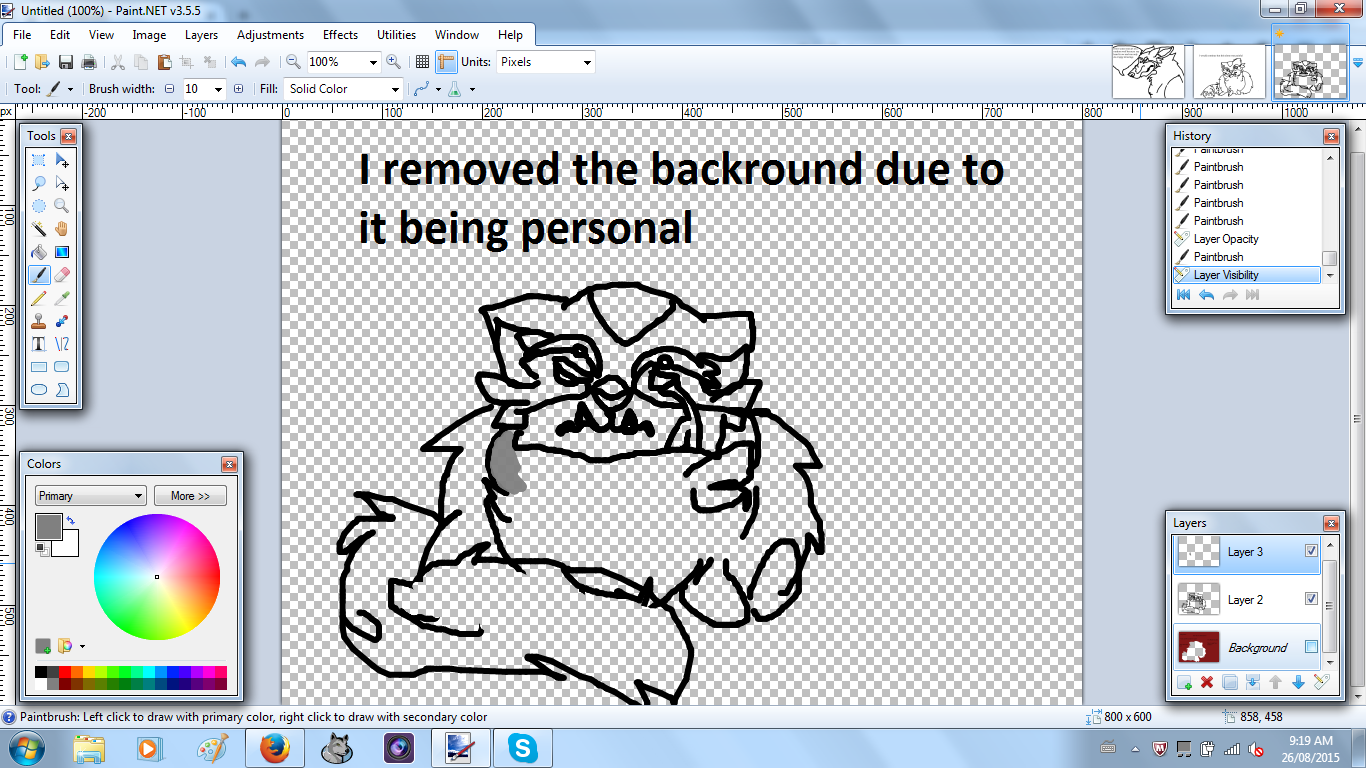Open the zoom percentage dropdown
The width and height of the screenshot is (1366, 768).
coord(373,62)
